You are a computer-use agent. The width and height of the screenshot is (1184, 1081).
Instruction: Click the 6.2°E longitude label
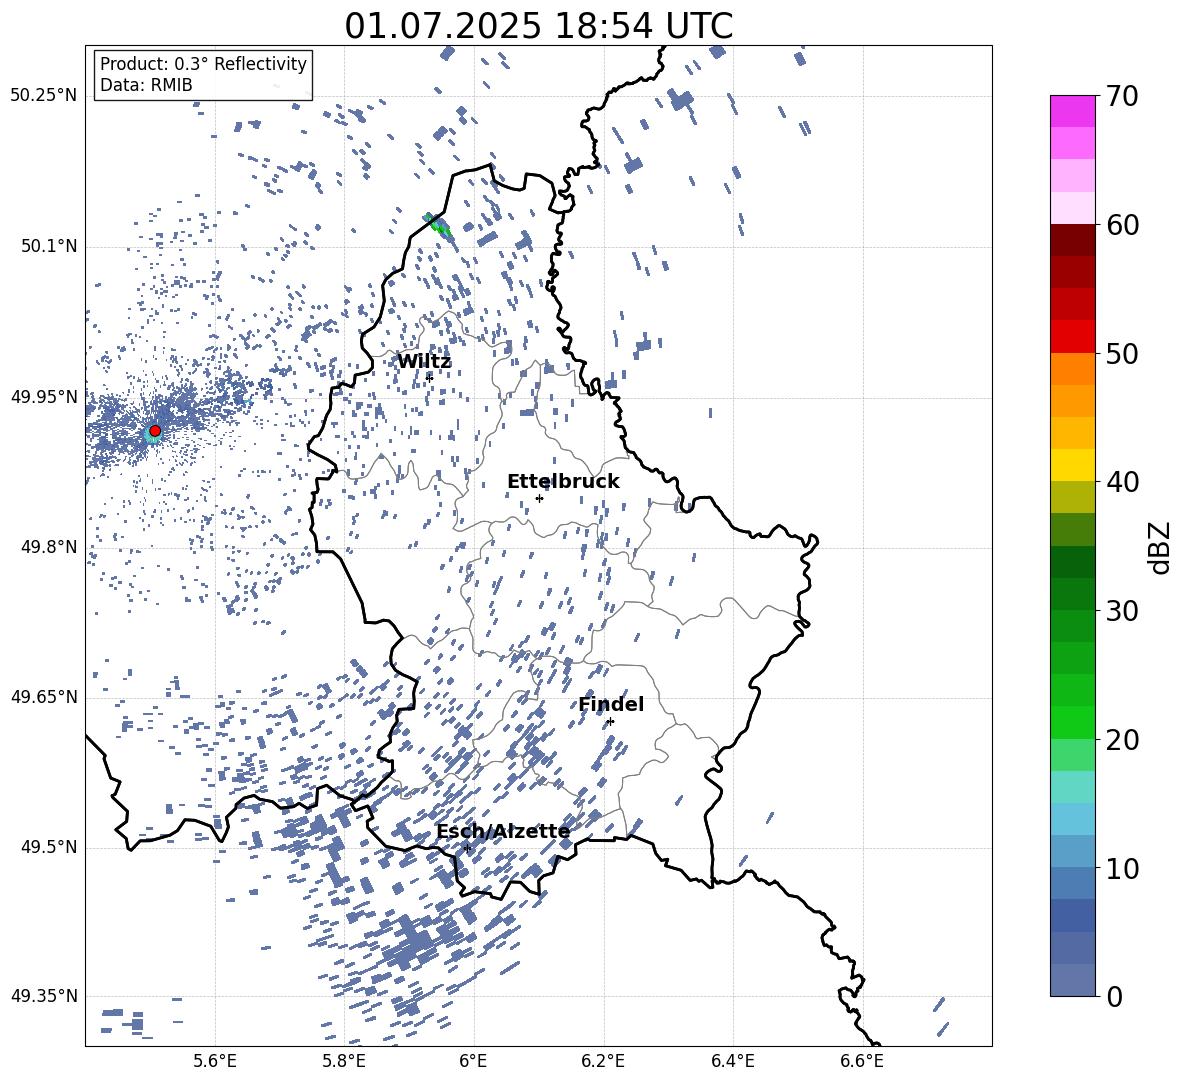pyautogui.click(x=603, y=1061)
